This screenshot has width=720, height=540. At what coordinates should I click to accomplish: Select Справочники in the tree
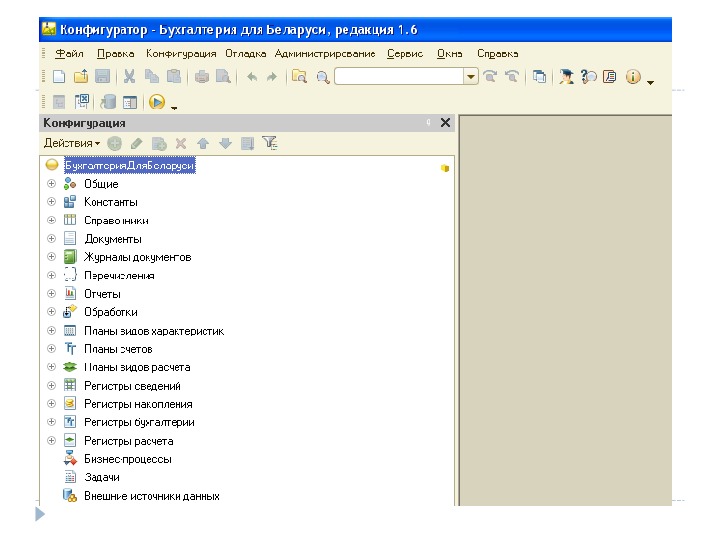tap(116, 220)
